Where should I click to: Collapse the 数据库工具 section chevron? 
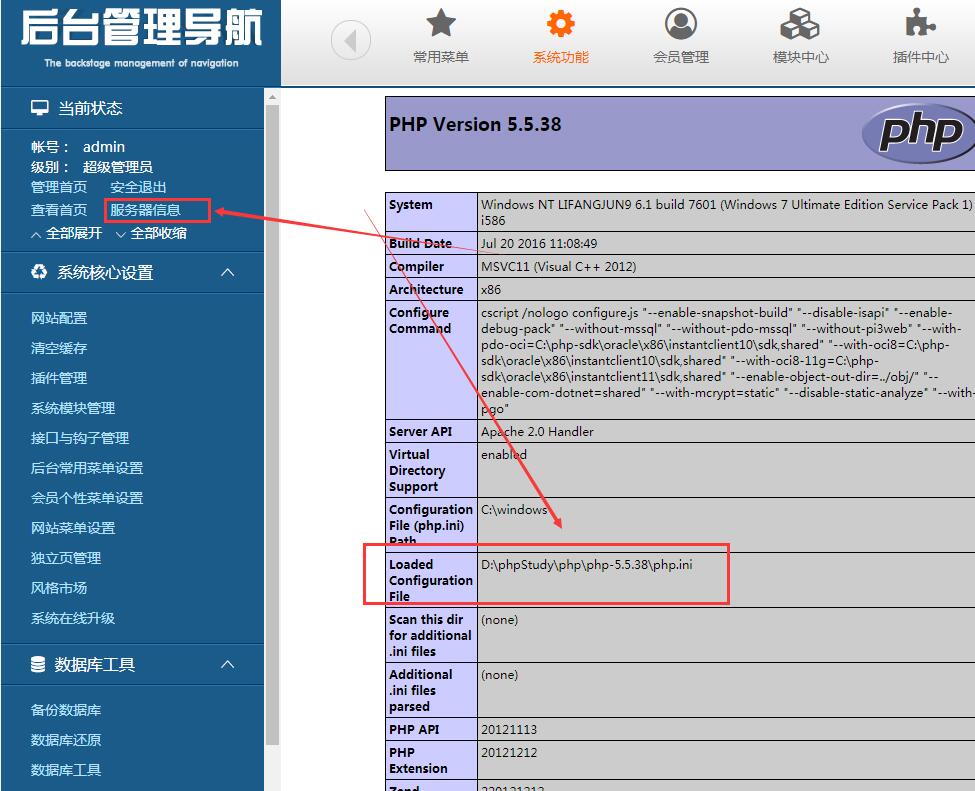(228, 664)
